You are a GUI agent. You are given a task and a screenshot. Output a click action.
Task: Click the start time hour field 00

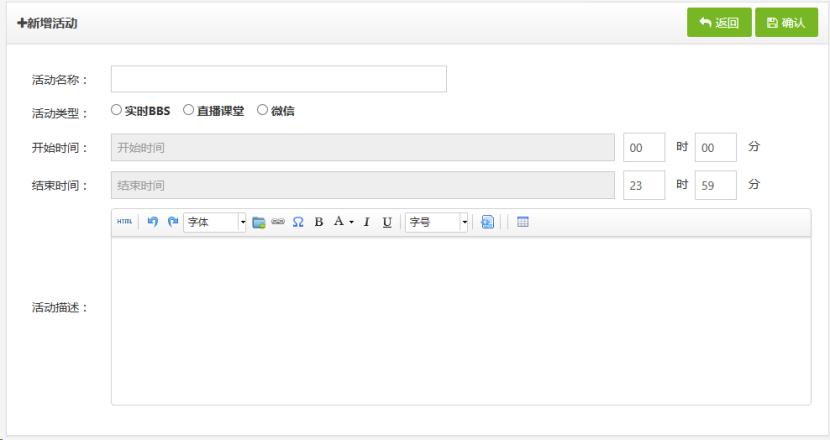click(644, 147)
